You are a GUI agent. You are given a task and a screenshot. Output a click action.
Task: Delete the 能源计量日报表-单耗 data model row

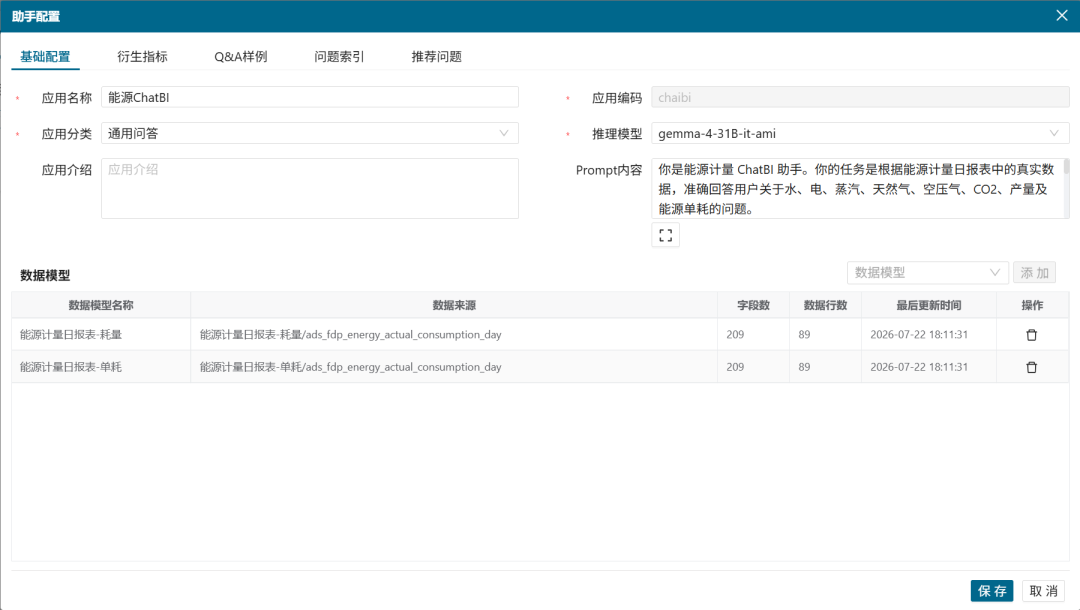pyautogui.click(x=1031, y=367)
